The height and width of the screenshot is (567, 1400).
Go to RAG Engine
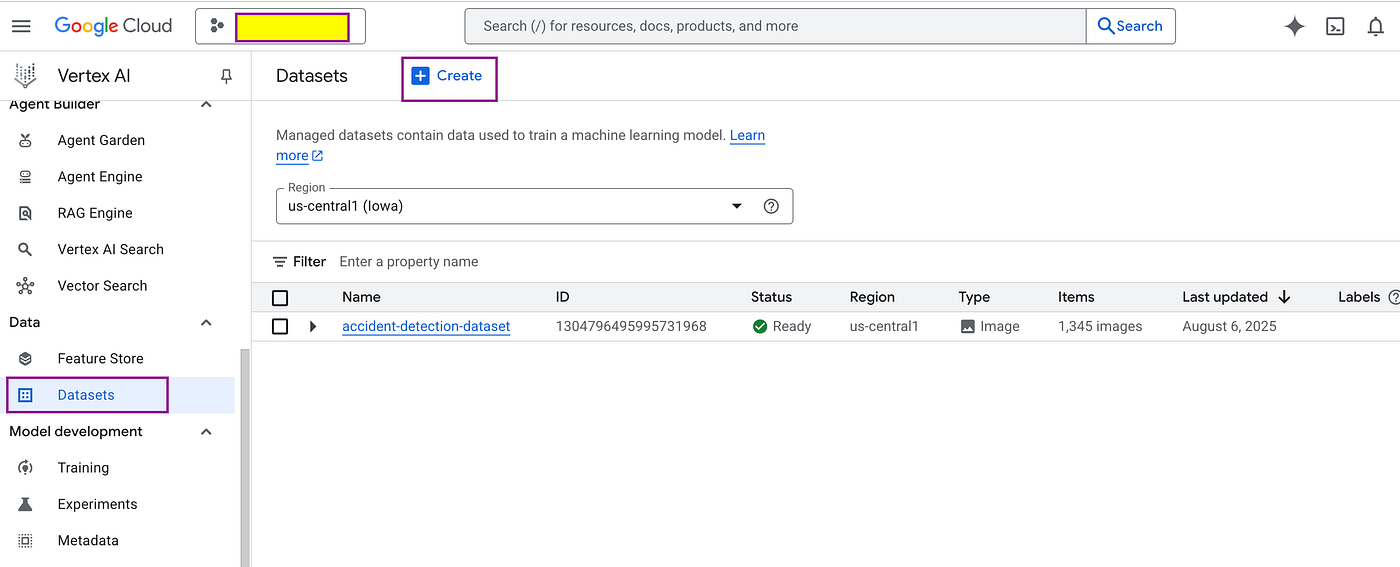[95, 213]
